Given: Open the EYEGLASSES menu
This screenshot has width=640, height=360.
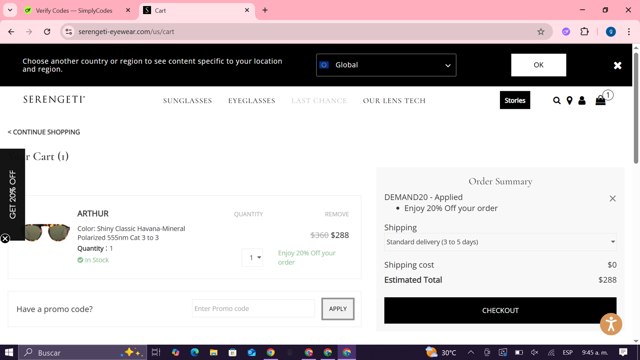Looking at the screenshot, I should tap(251, 101).
